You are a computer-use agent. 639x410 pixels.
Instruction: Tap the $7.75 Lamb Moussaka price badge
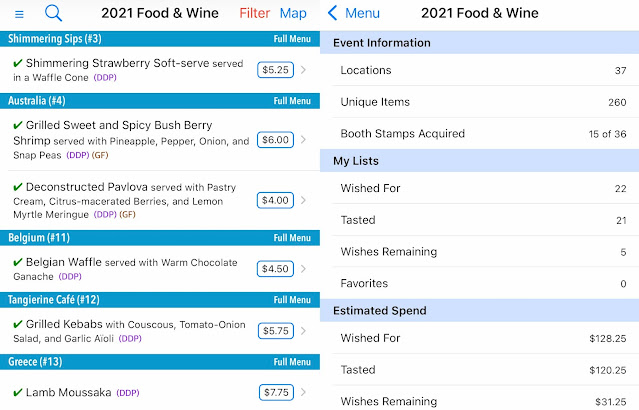[275, 393]
